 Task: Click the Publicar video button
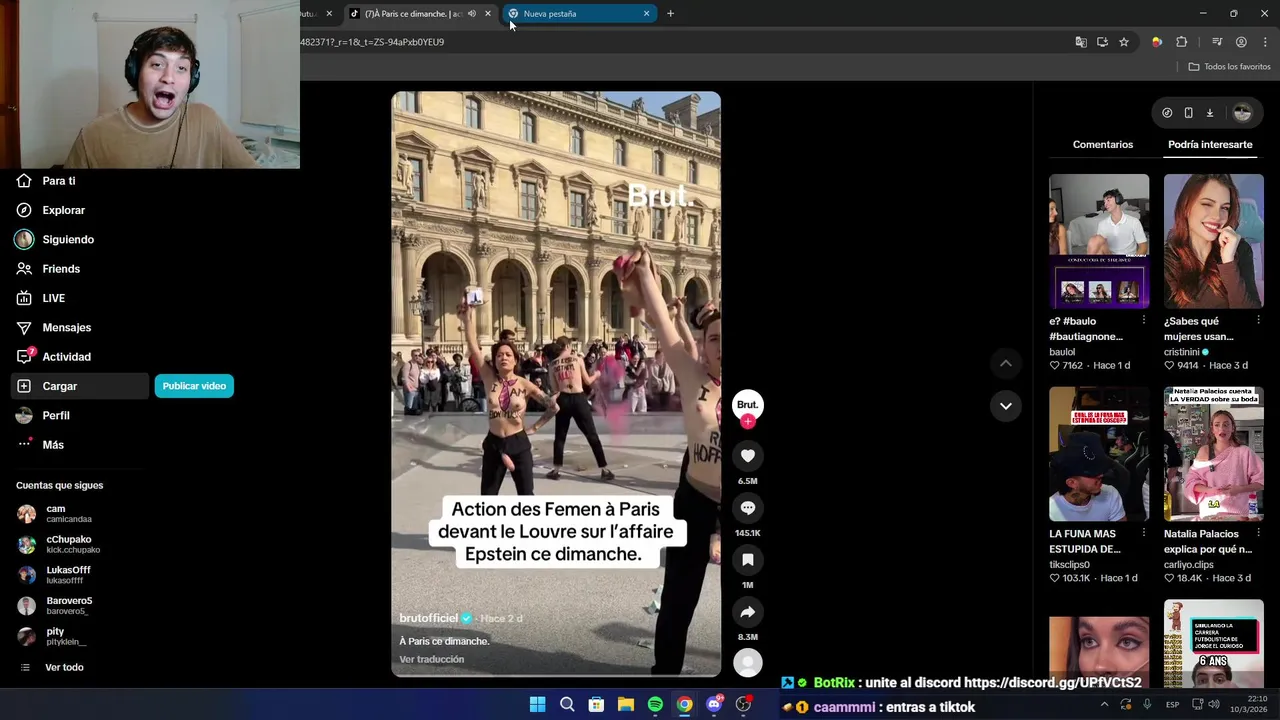(x=194, y=386)
